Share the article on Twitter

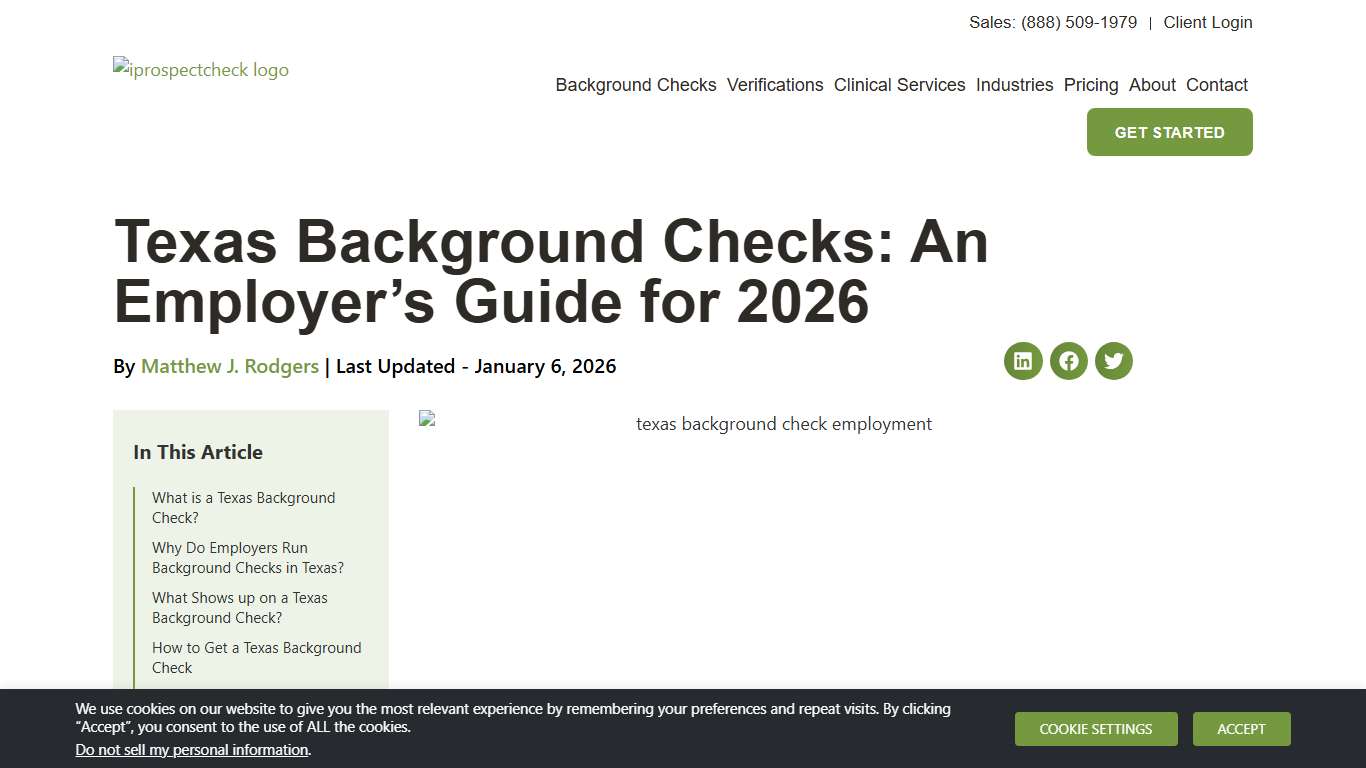pos(1113,361)
